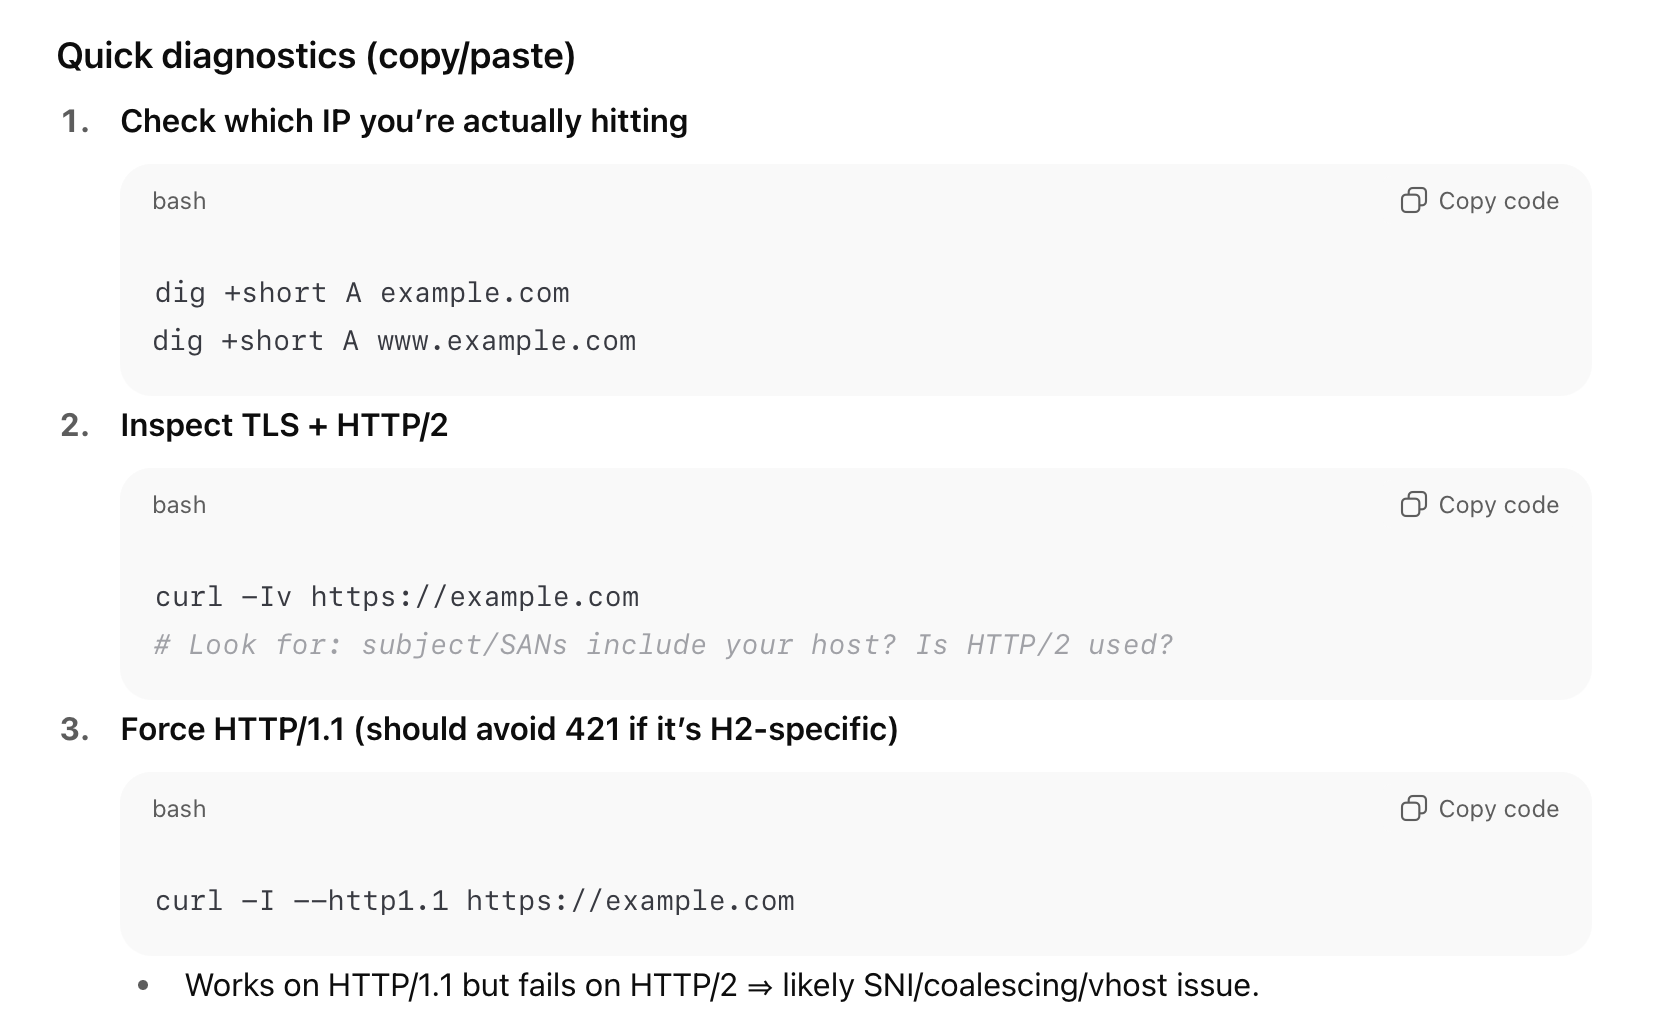Click copy icon for --http1.1 curl block
The image size is (1674, 1024).
1413,809
